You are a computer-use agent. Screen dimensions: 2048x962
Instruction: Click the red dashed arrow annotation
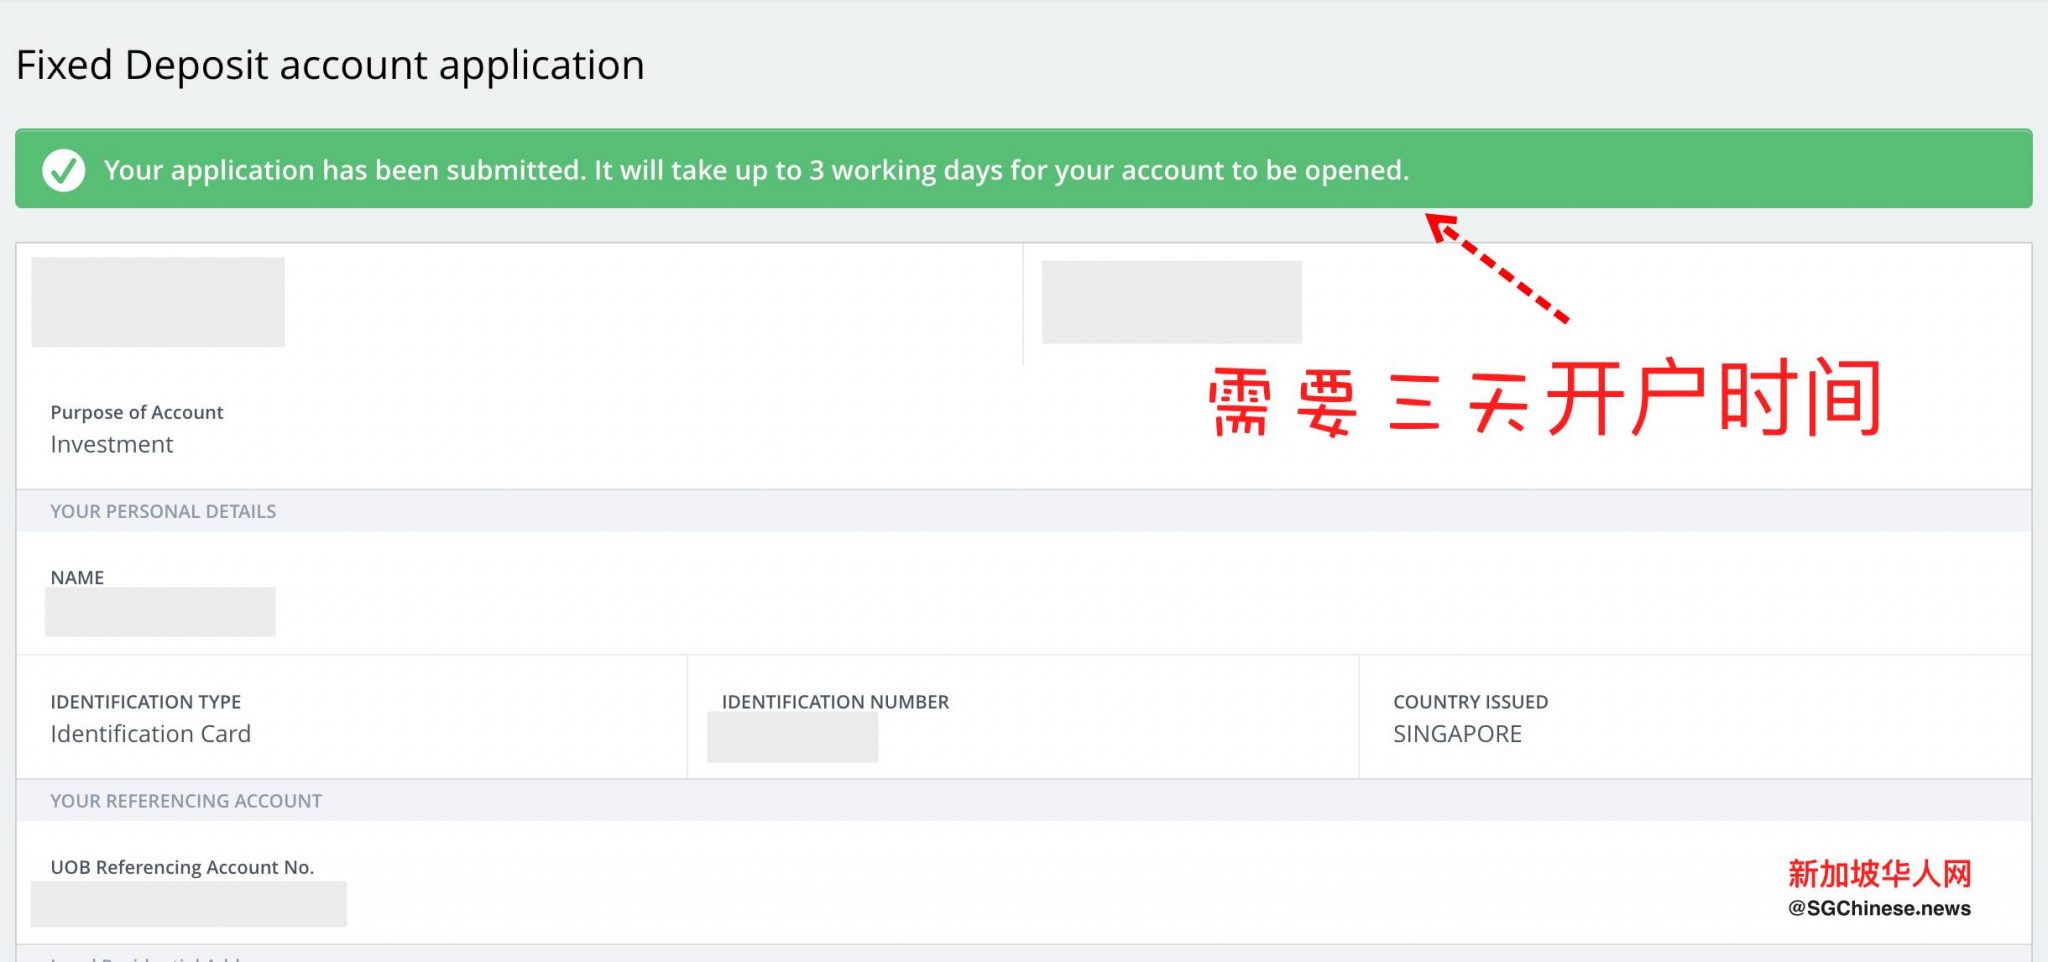1496,268
